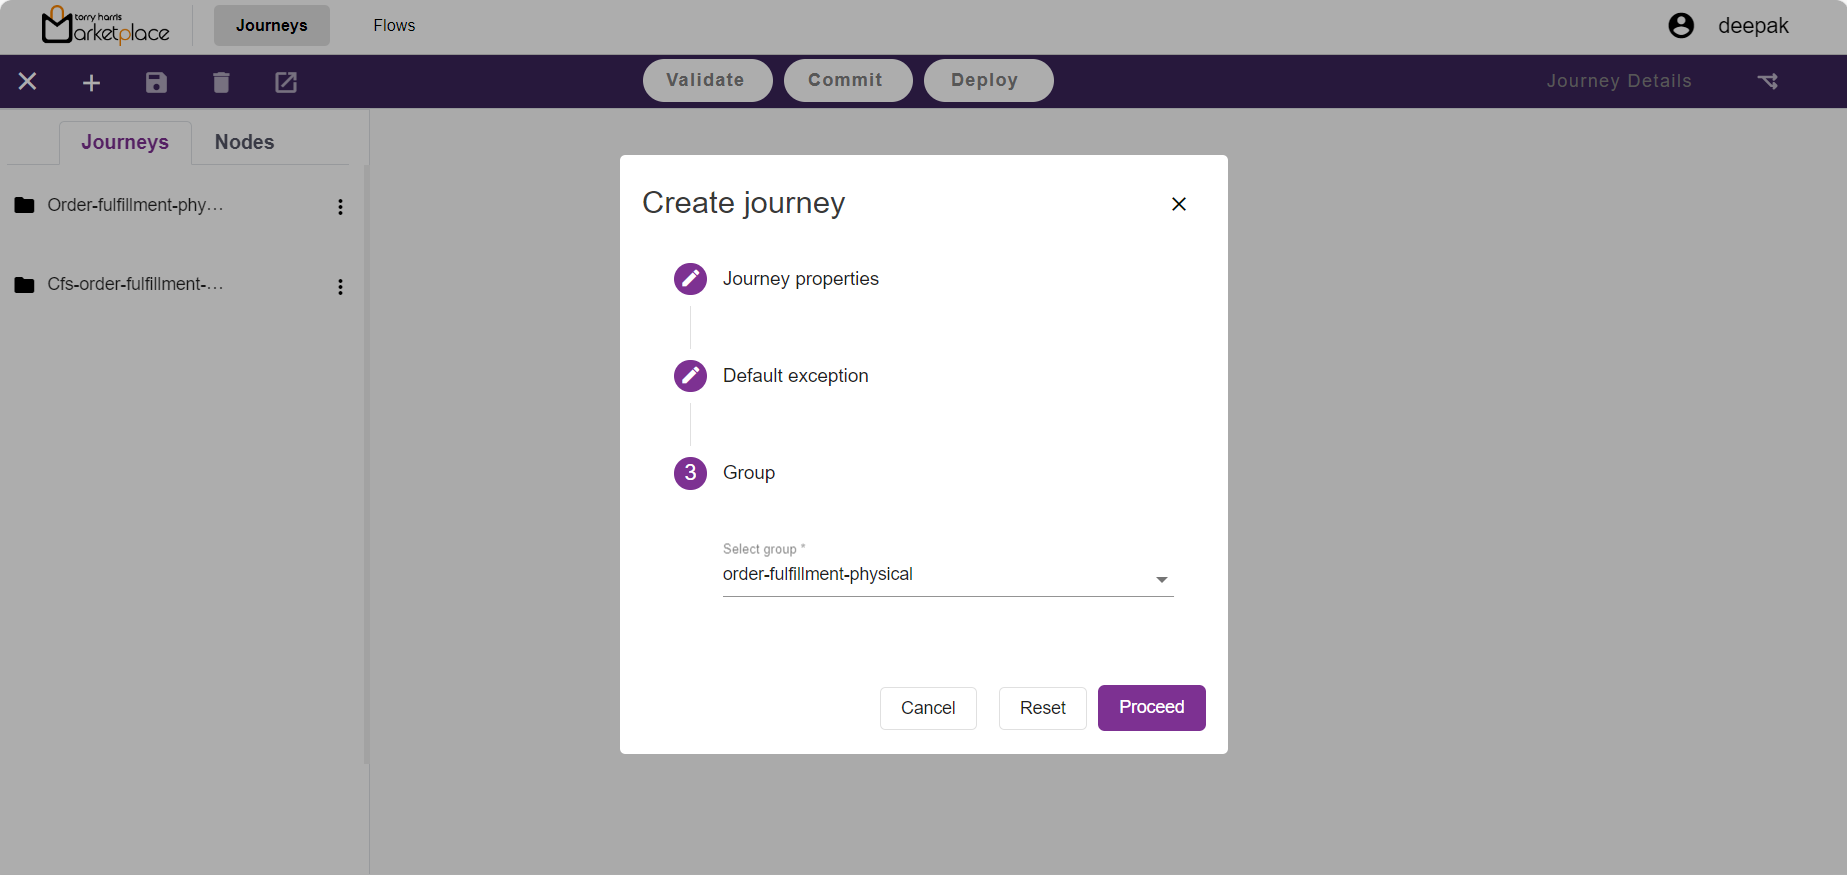Viewport: 1847px width, 875px height.
Task: Go to the Default exception step
Action: (x=795, y=376)
